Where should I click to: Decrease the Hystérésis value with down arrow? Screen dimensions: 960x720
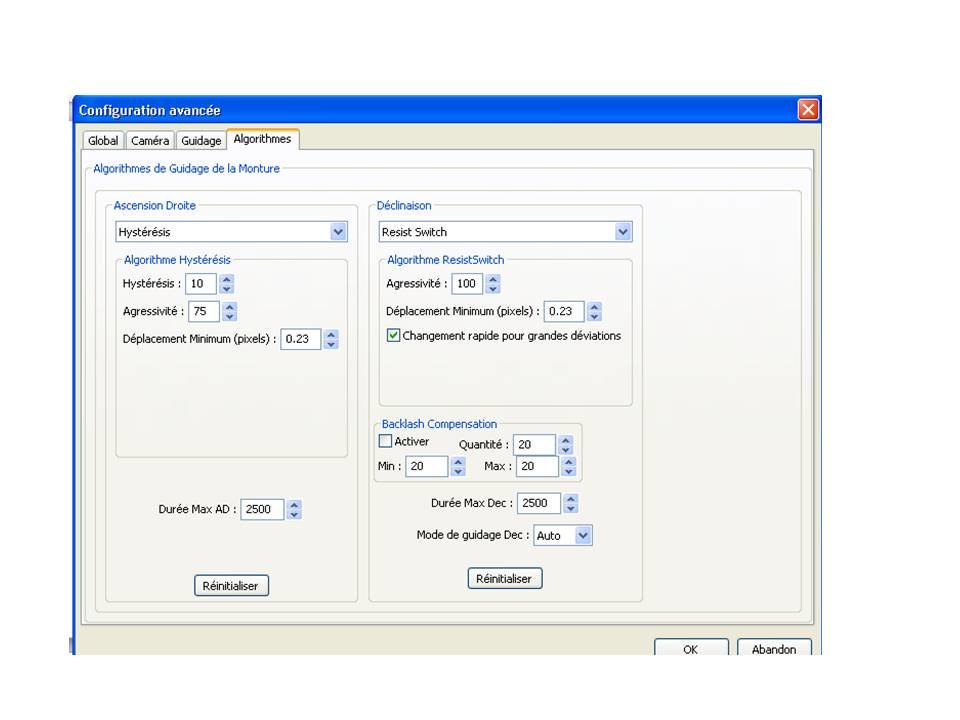(x=227, y=289)
